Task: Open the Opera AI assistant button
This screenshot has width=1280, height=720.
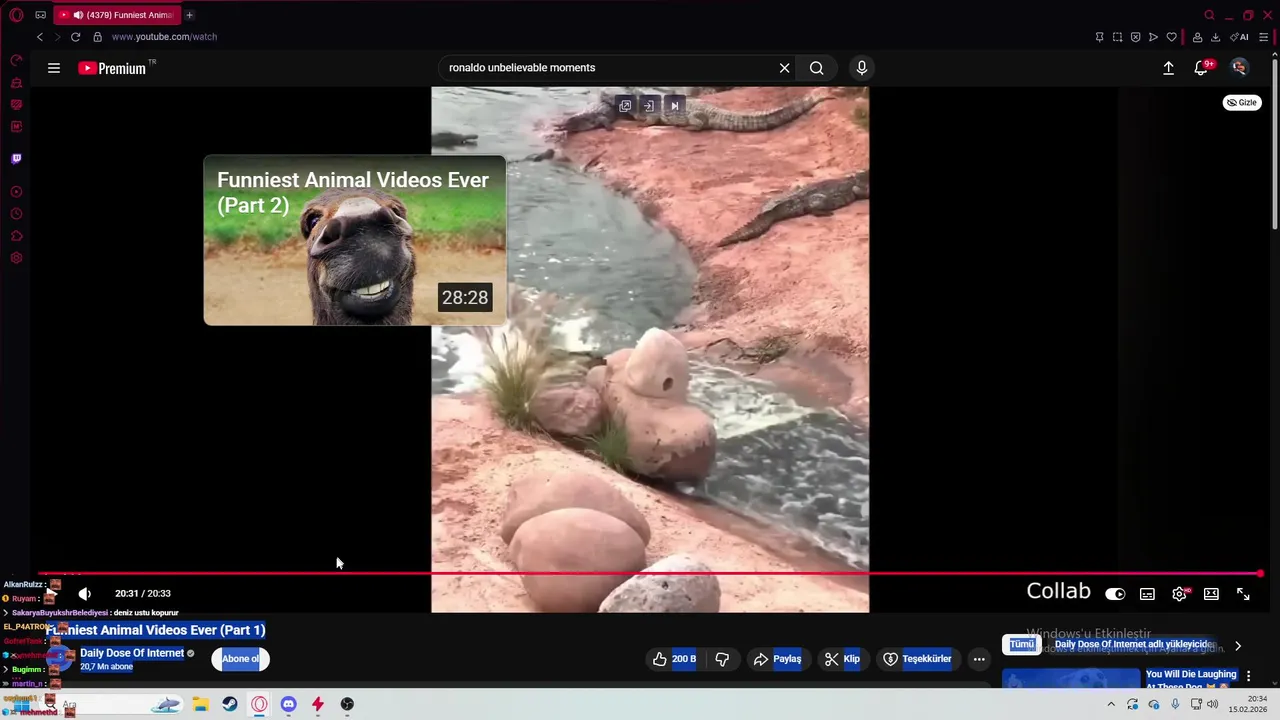Action: (x=1239, y=37)
